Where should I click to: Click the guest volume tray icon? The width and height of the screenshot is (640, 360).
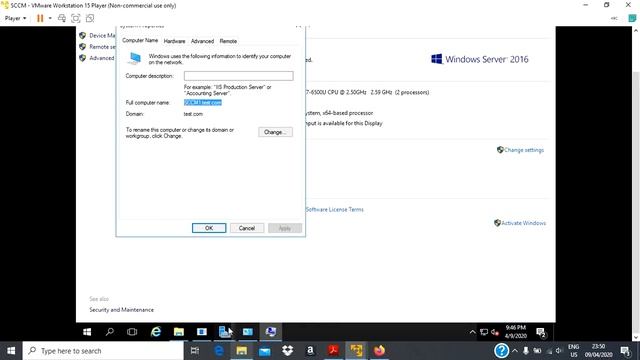point(495,332)
